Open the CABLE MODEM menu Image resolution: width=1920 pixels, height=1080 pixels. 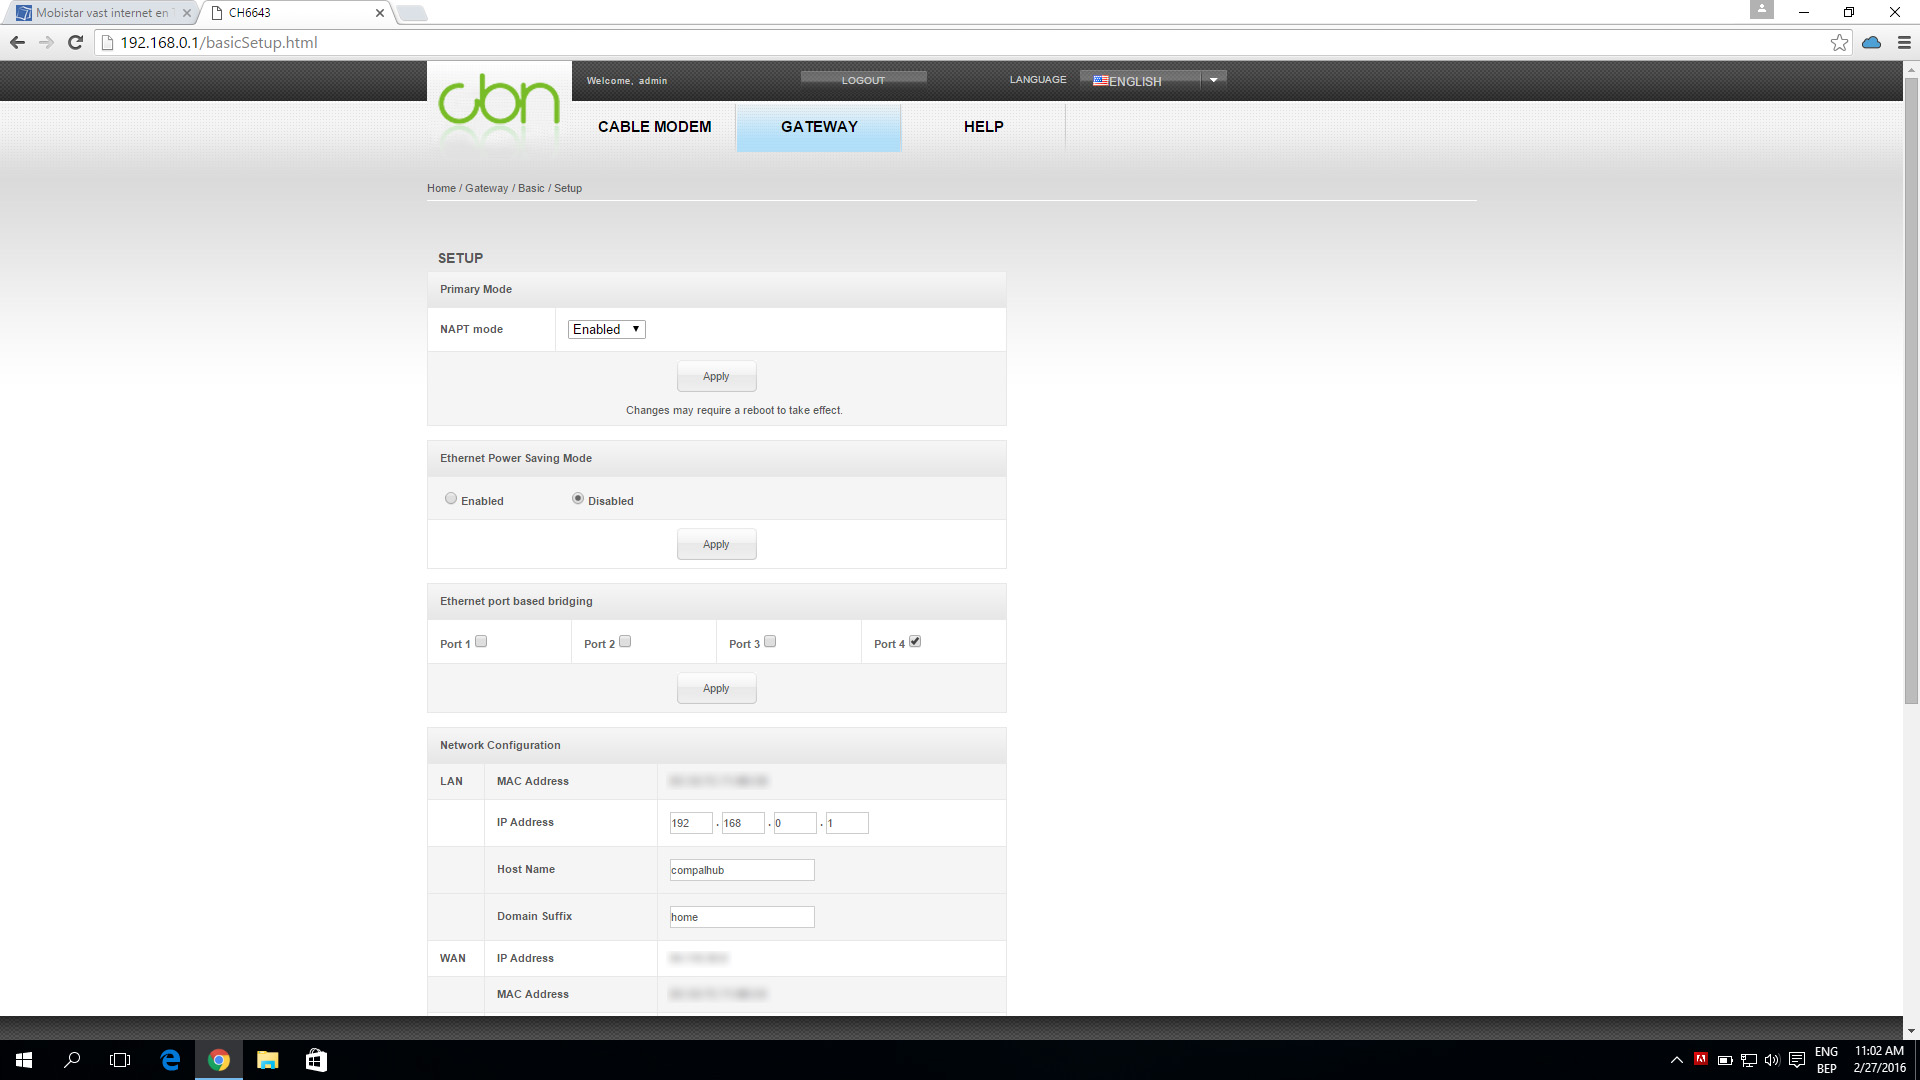[x=654, y=127]
